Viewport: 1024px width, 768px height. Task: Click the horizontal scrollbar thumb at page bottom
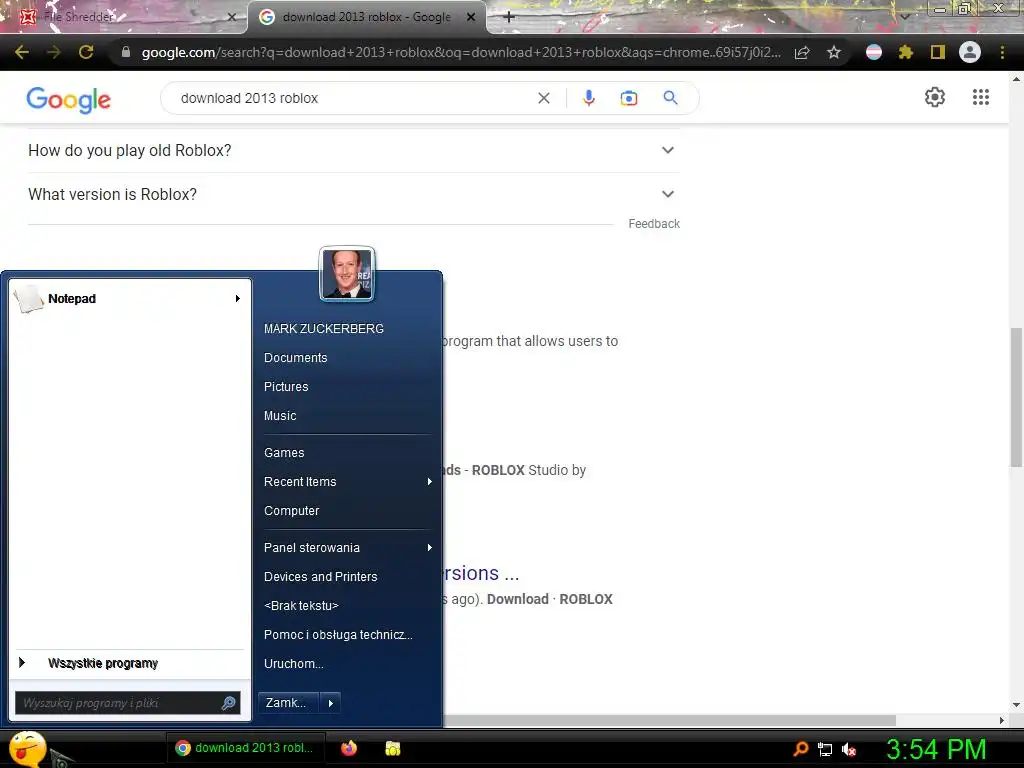pos(669,720)
